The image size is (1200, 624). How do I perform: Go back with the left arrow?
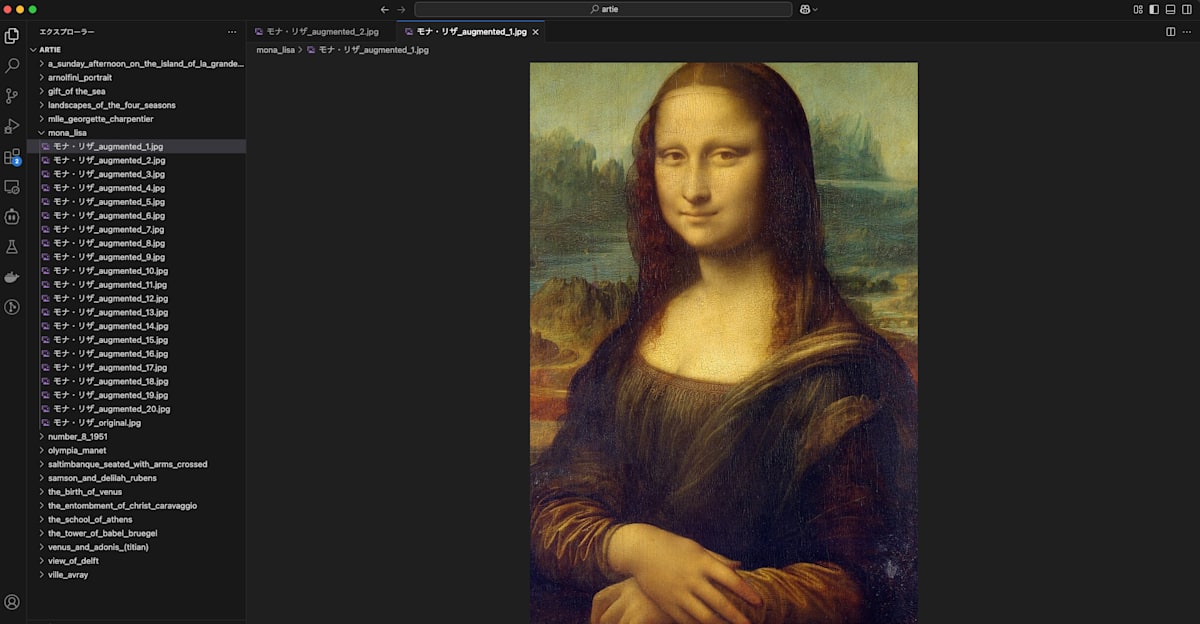click(385, 9)
